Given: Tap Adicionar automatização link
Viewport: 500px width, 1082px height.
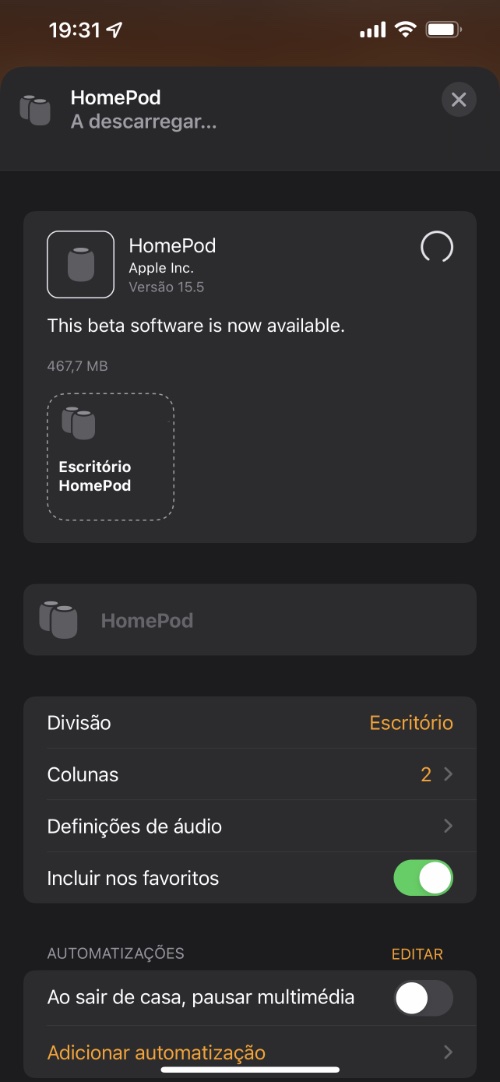Looking at the screenshot, I should [x=156, y=1053].
